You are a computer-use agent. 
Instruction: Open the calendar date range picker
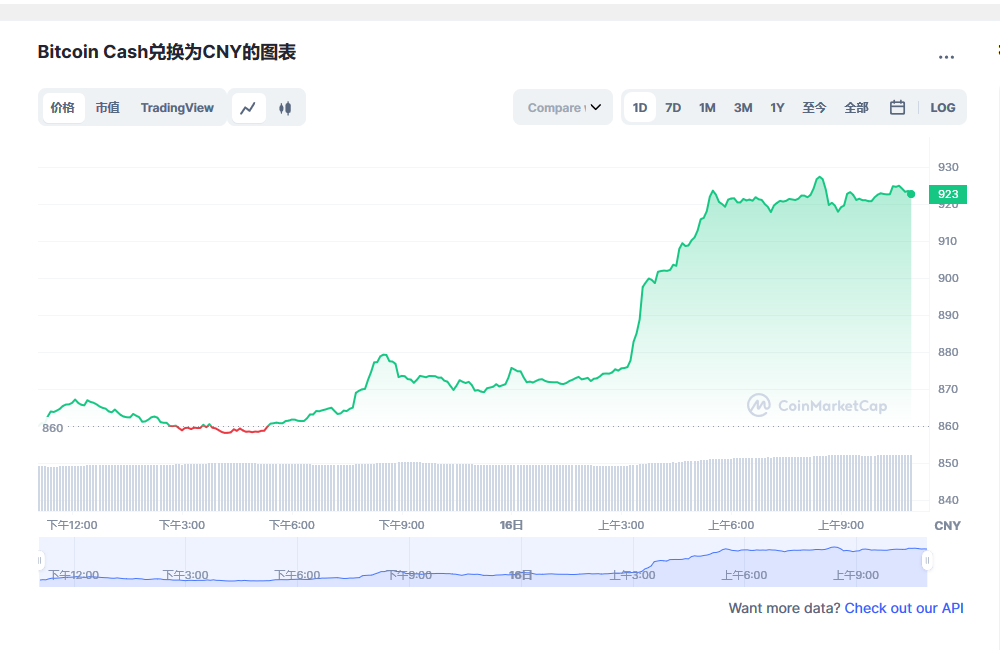point(897,108)
